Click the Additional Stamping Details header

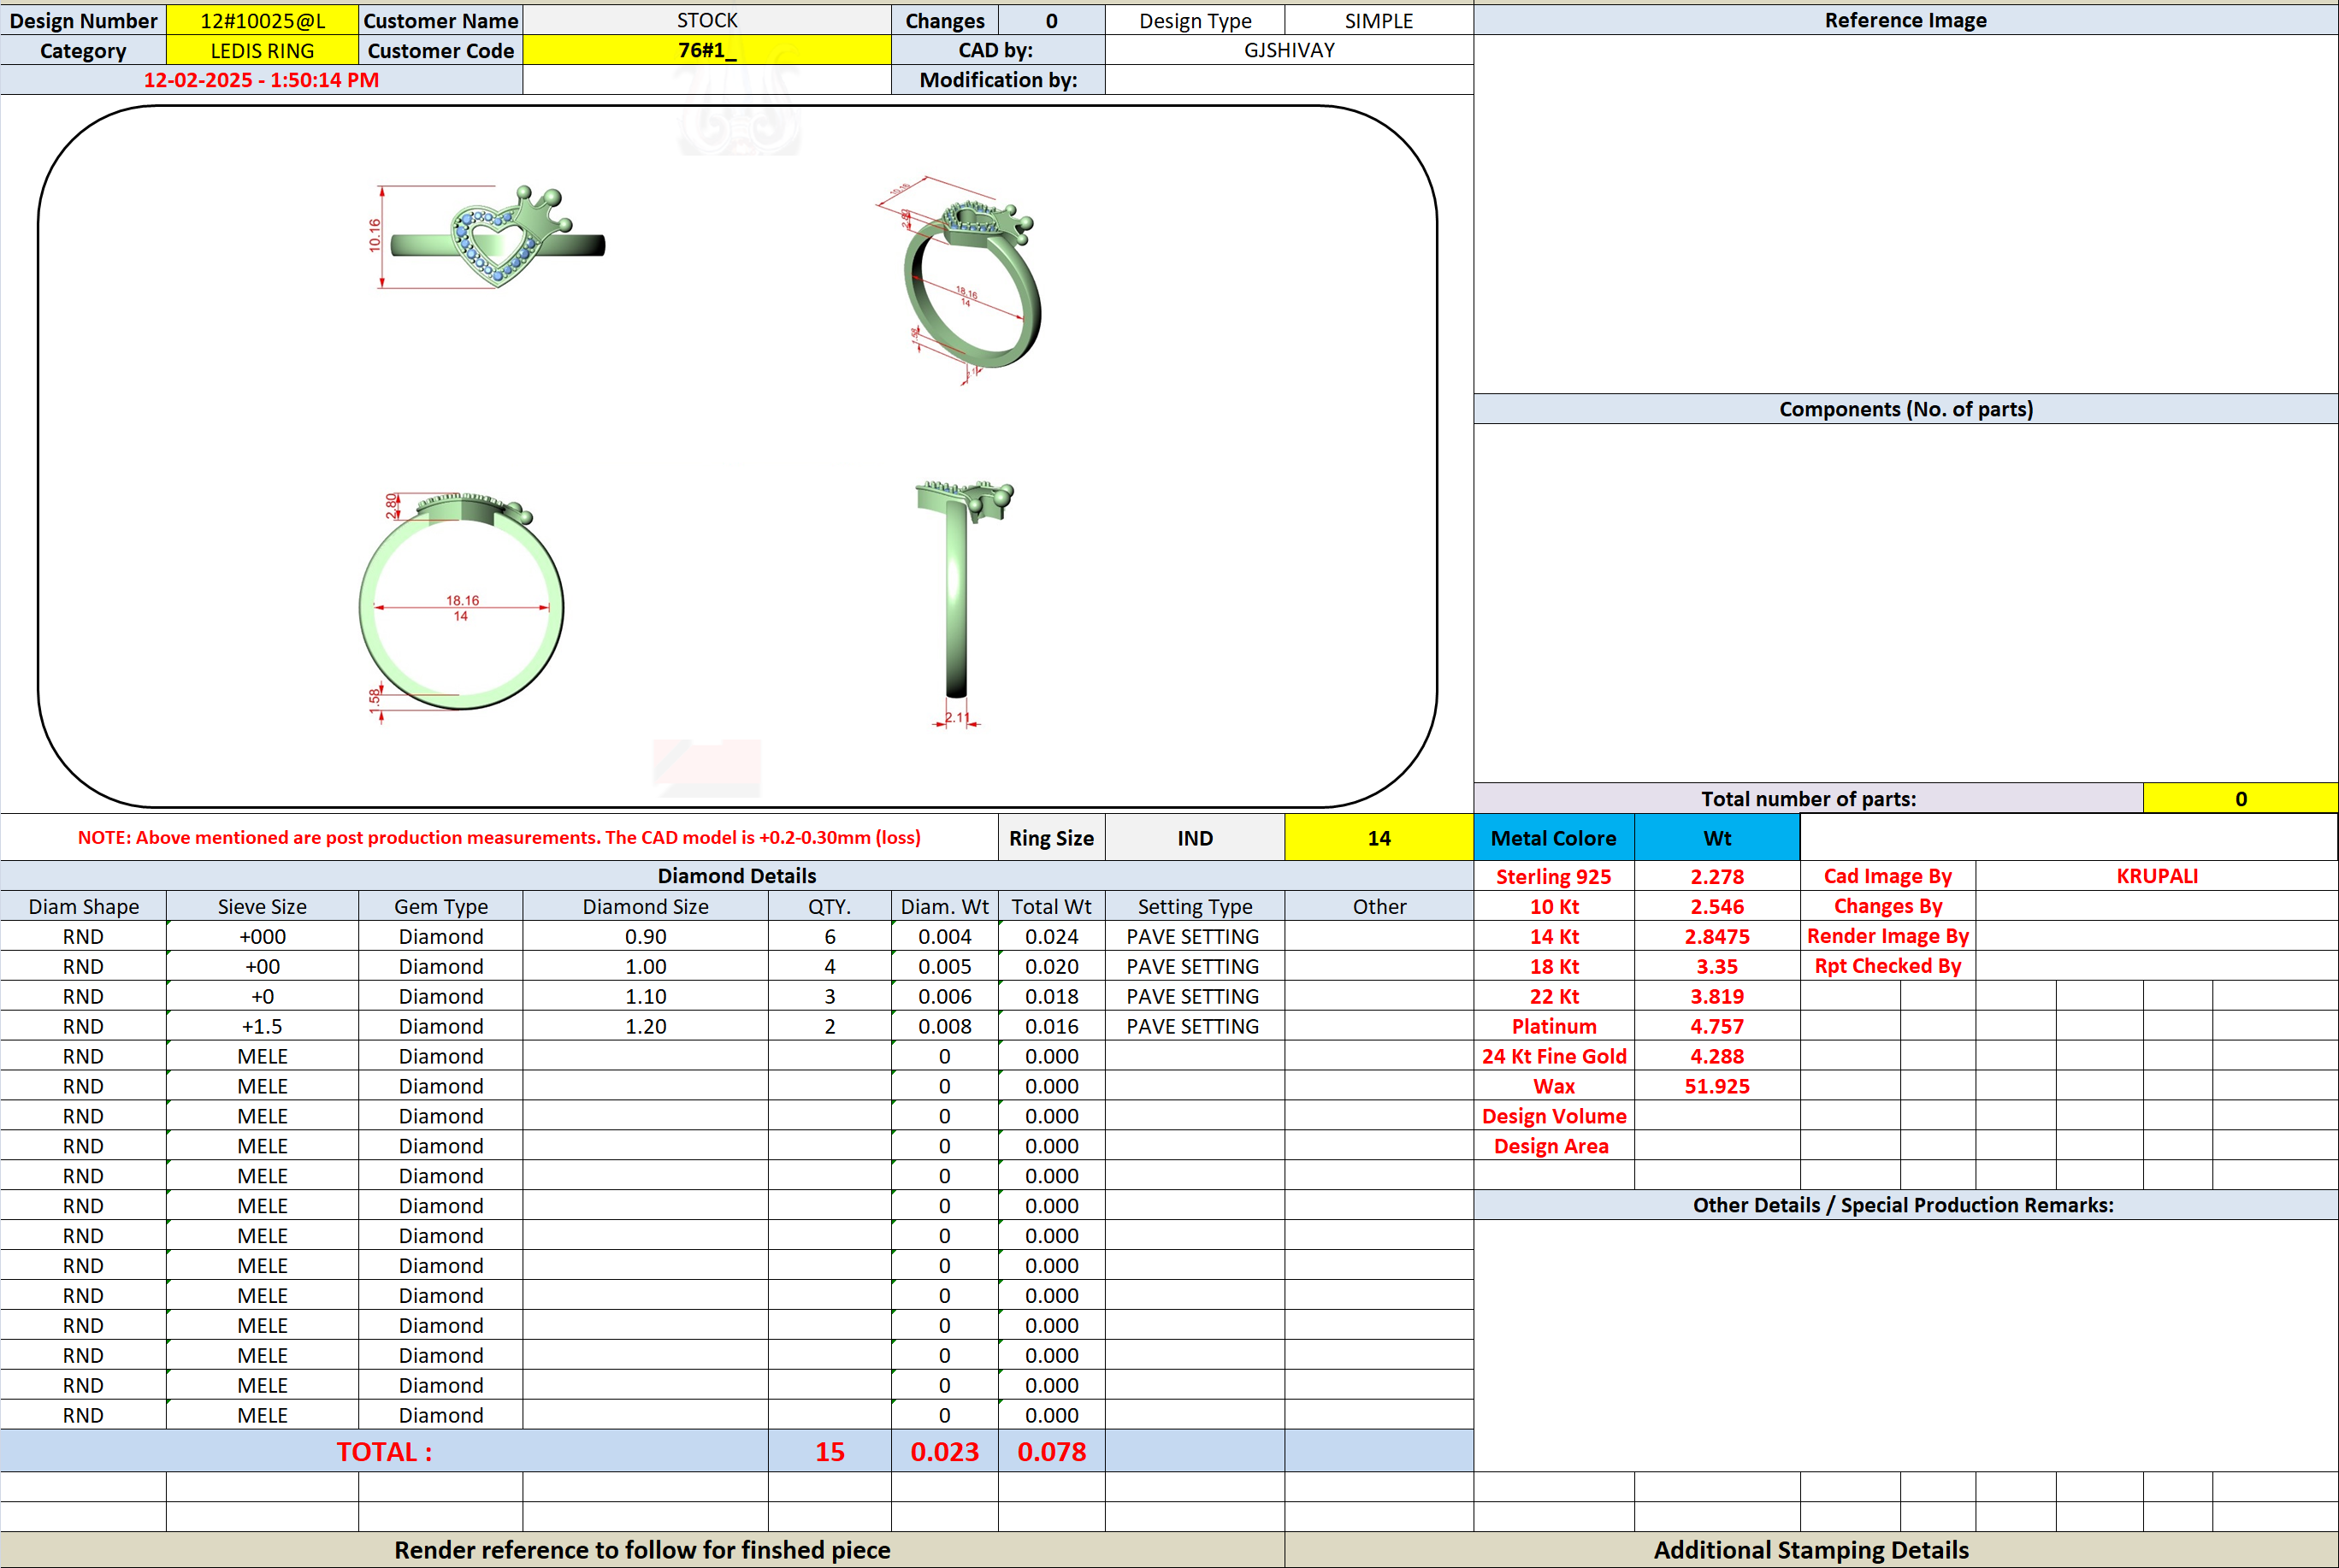coord(1811,1550)
